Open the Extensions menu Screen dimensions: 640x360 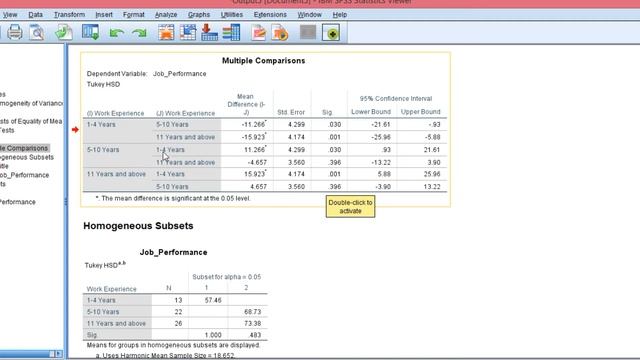pyautogui.click(x=270, y=14)
